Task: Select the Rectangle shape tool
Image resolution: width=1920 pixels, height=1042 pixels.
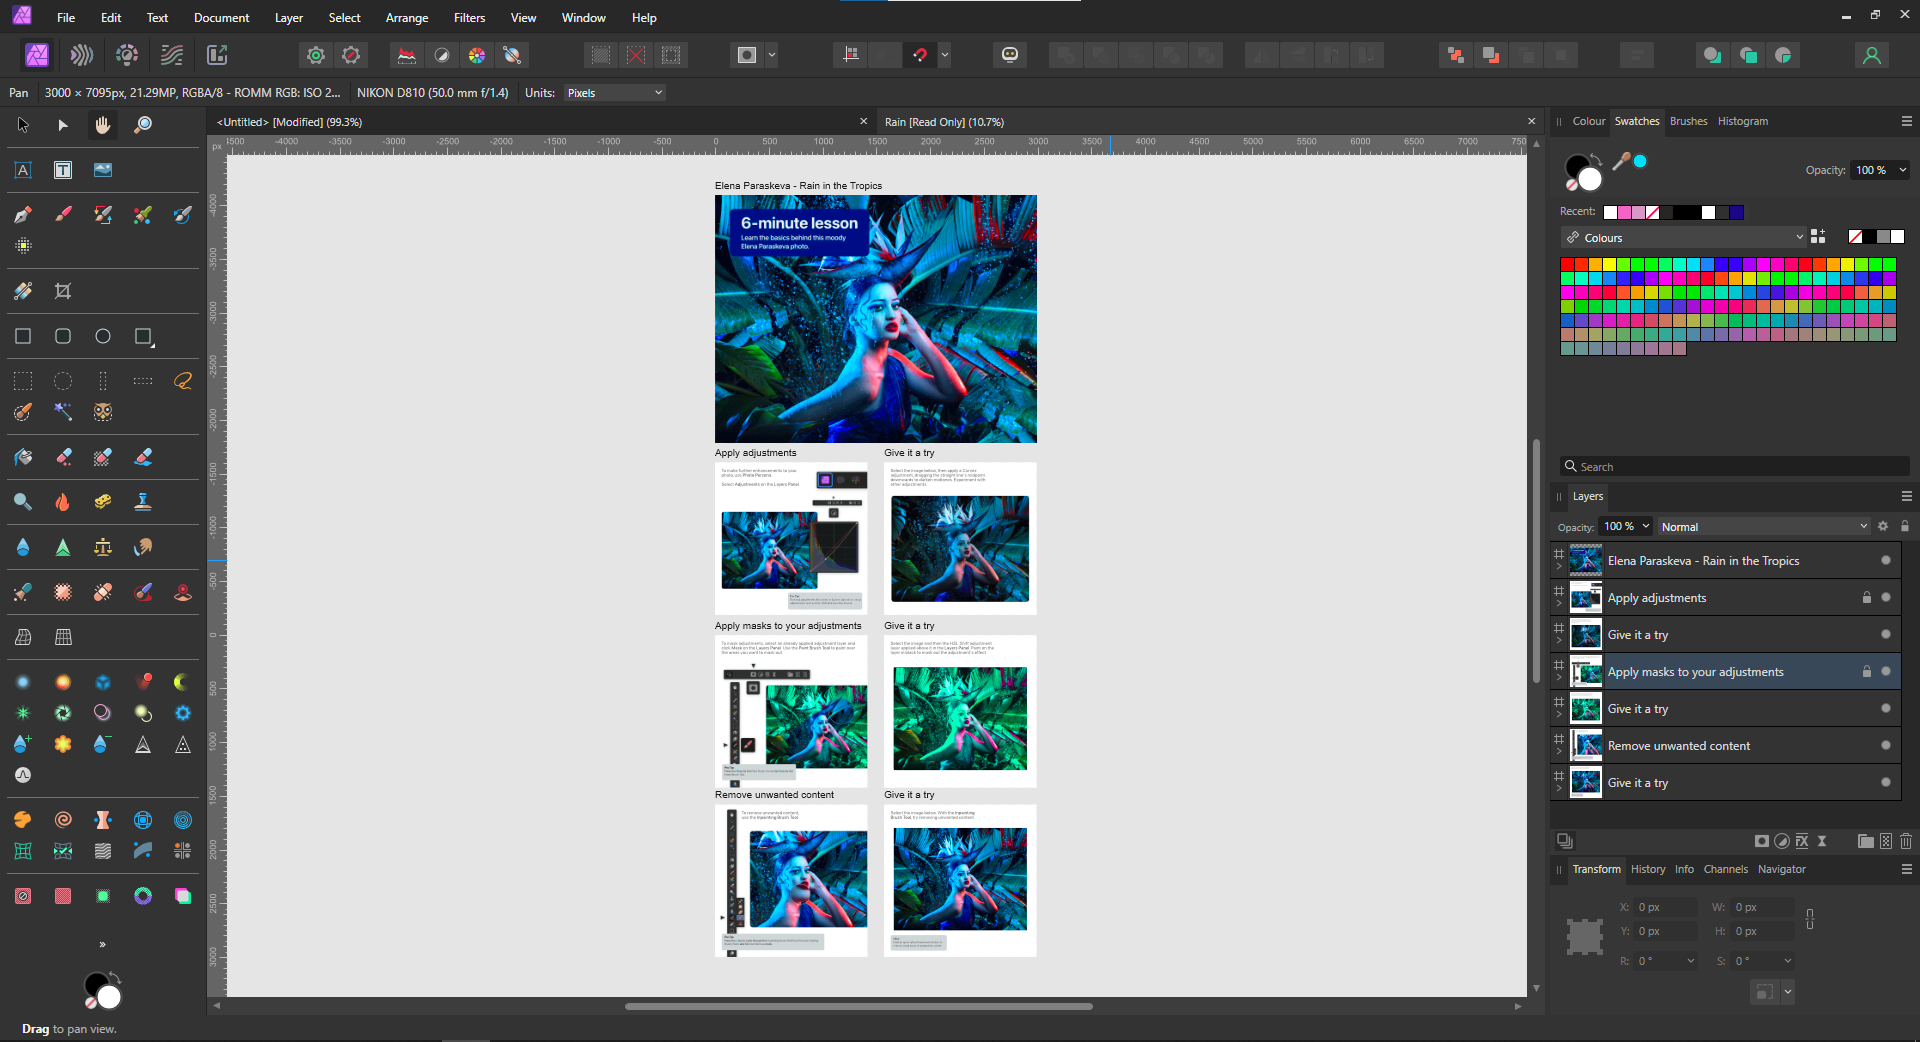Action: 23,336
